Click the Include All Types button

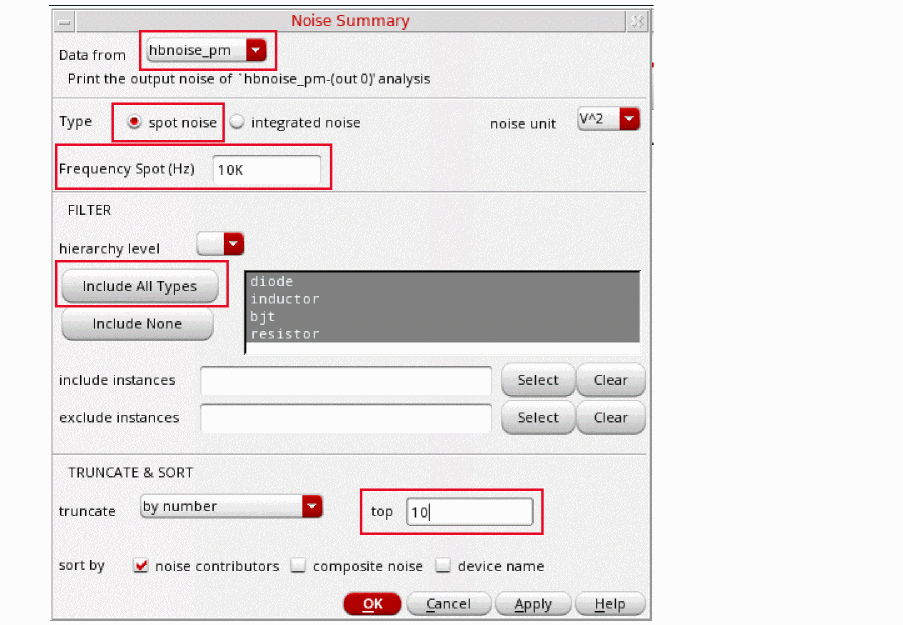coord(140,286)
